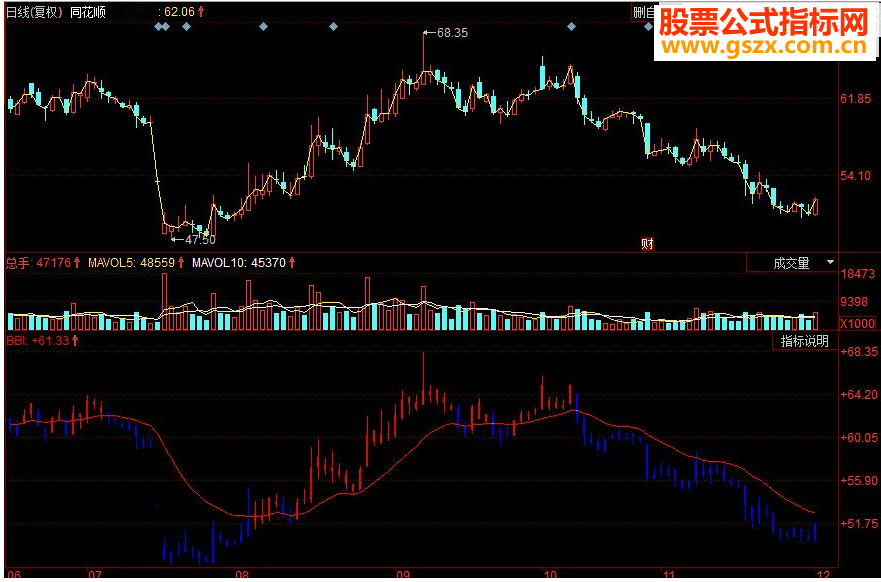Click the red up arrow next to 62.06
The width and height of the screenshot is (881, 582).
point(201,11)
